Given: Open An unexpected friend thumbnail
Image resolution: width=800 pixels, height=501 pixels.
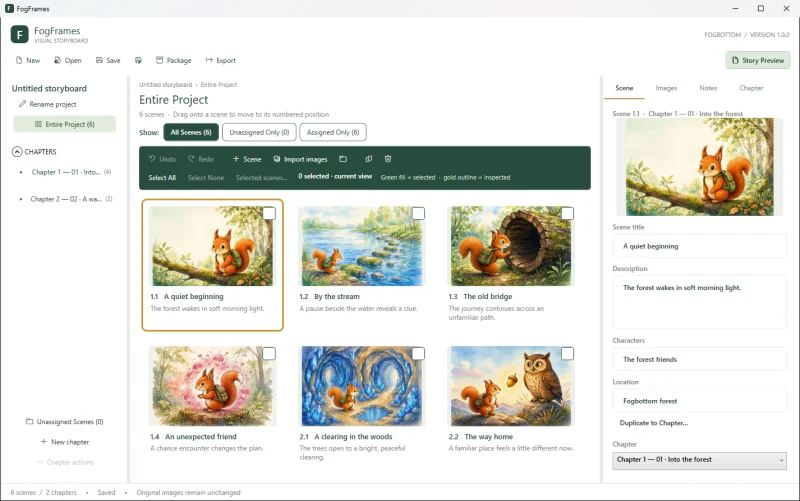Looking at the screenshot, I should click(212, 386).
